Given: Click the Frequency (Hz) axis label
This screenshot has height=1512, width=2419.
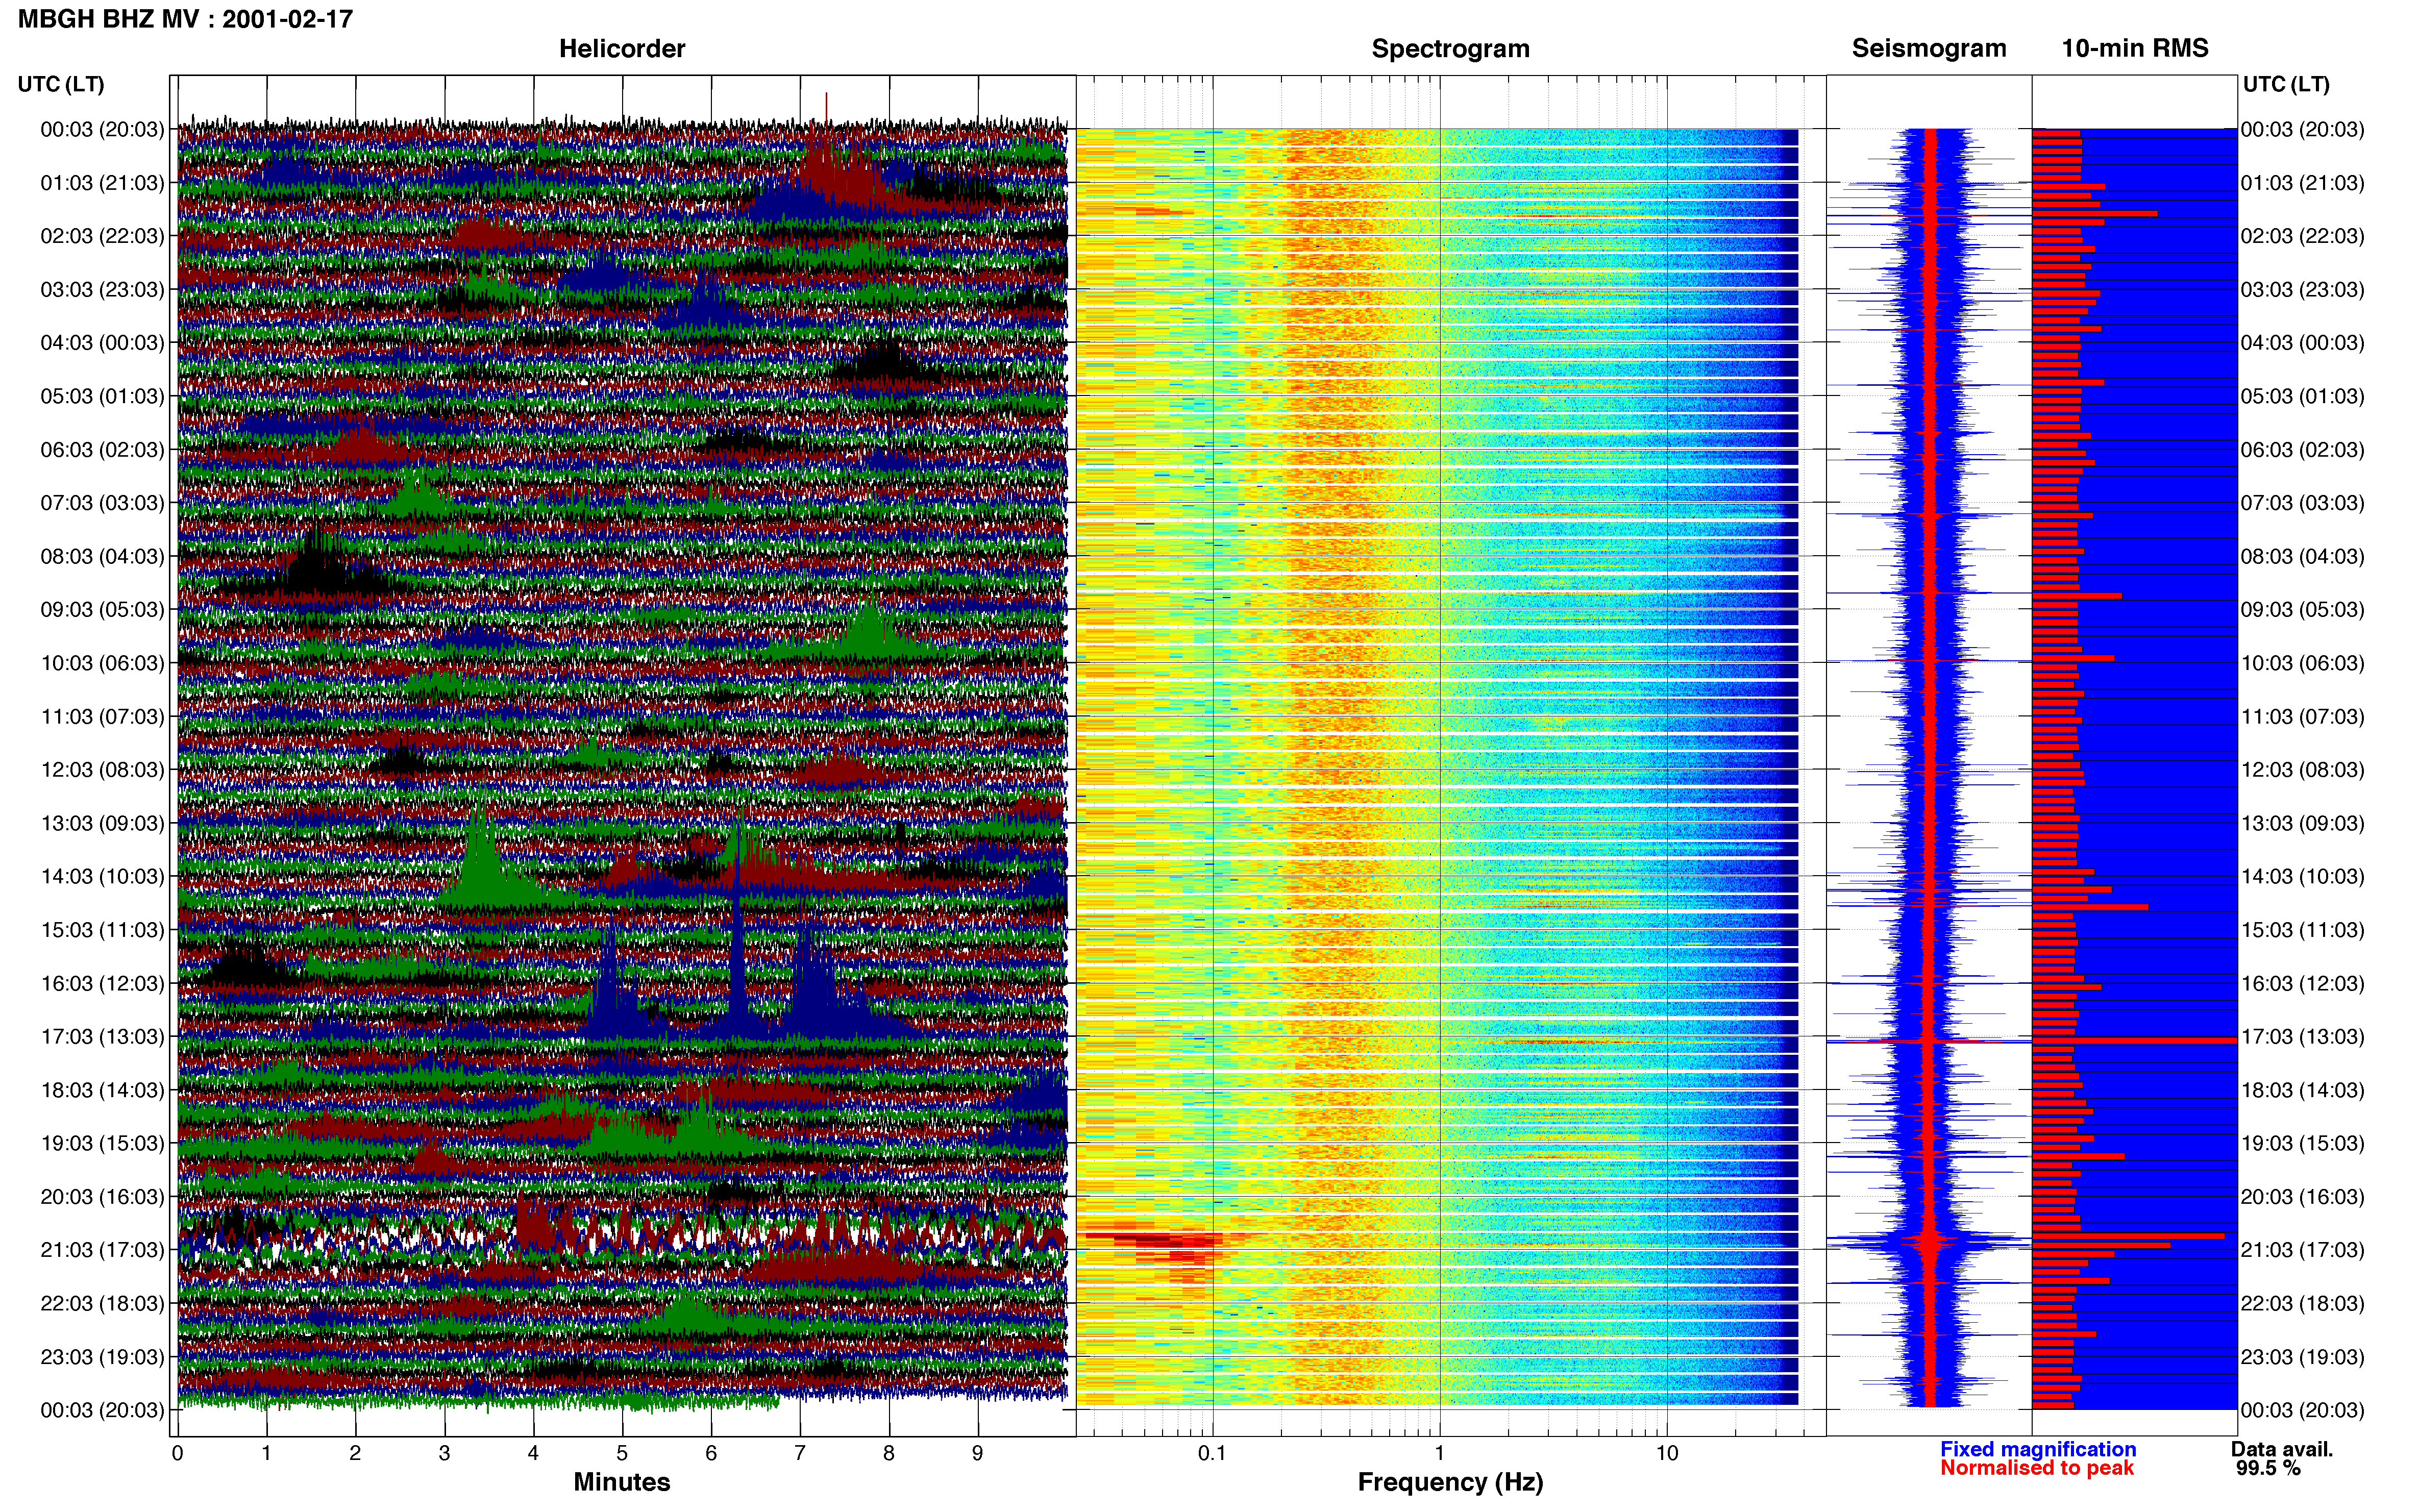Looking at the screenshot, I should [x=1450, y=1482].
